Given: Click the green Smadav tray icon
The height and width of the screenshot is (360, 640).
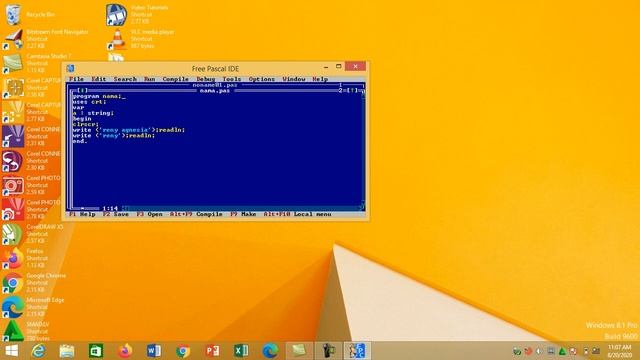Looking at the screenshot, I should [562, 351].
